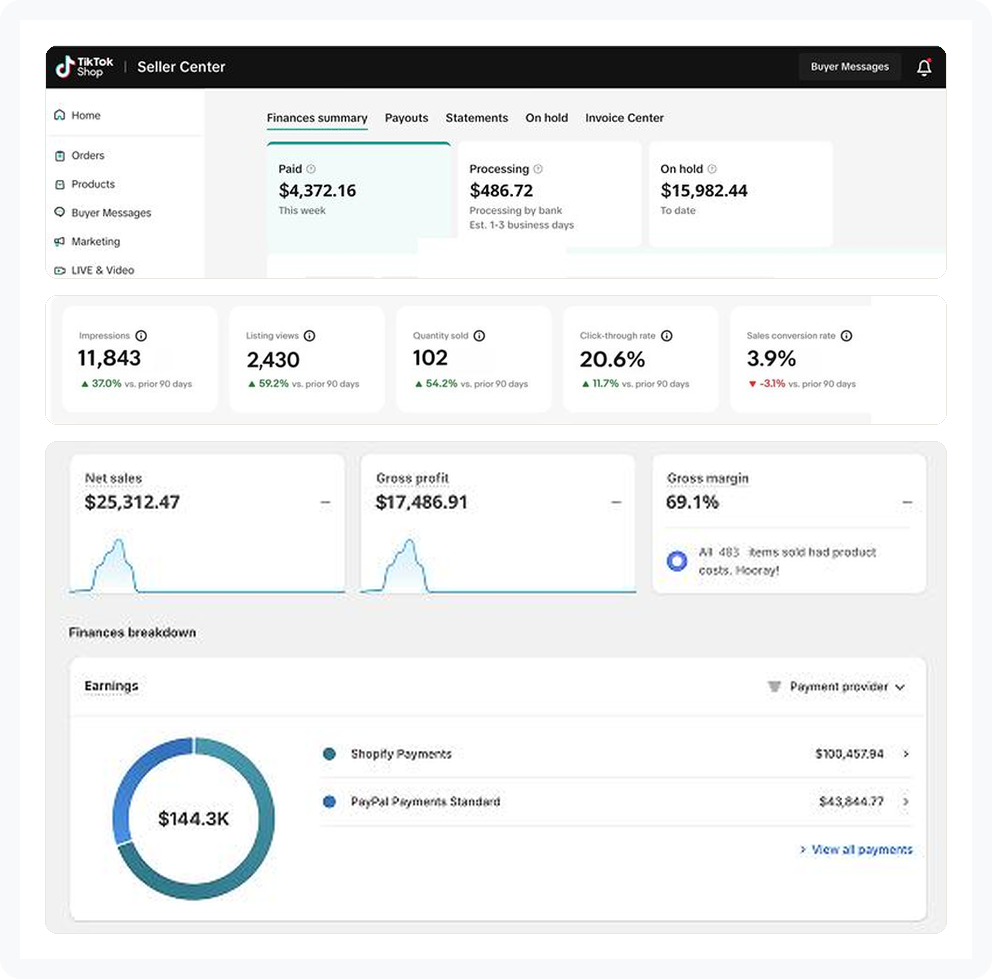This screenshot has height=979, width=992.
Task: Click the $144.3K earnings donut chart
Action: (194, 818)
